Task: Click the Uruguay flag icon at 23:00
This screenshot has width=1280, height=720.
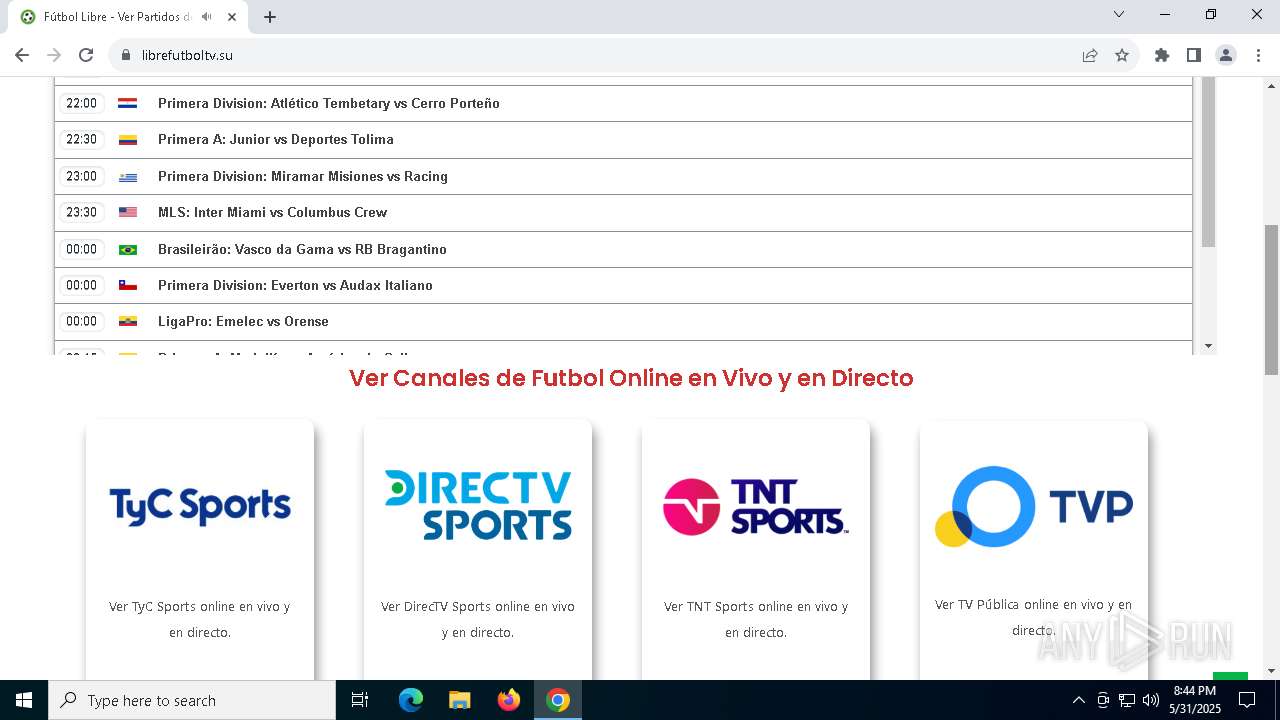Action: coord(128,177)
